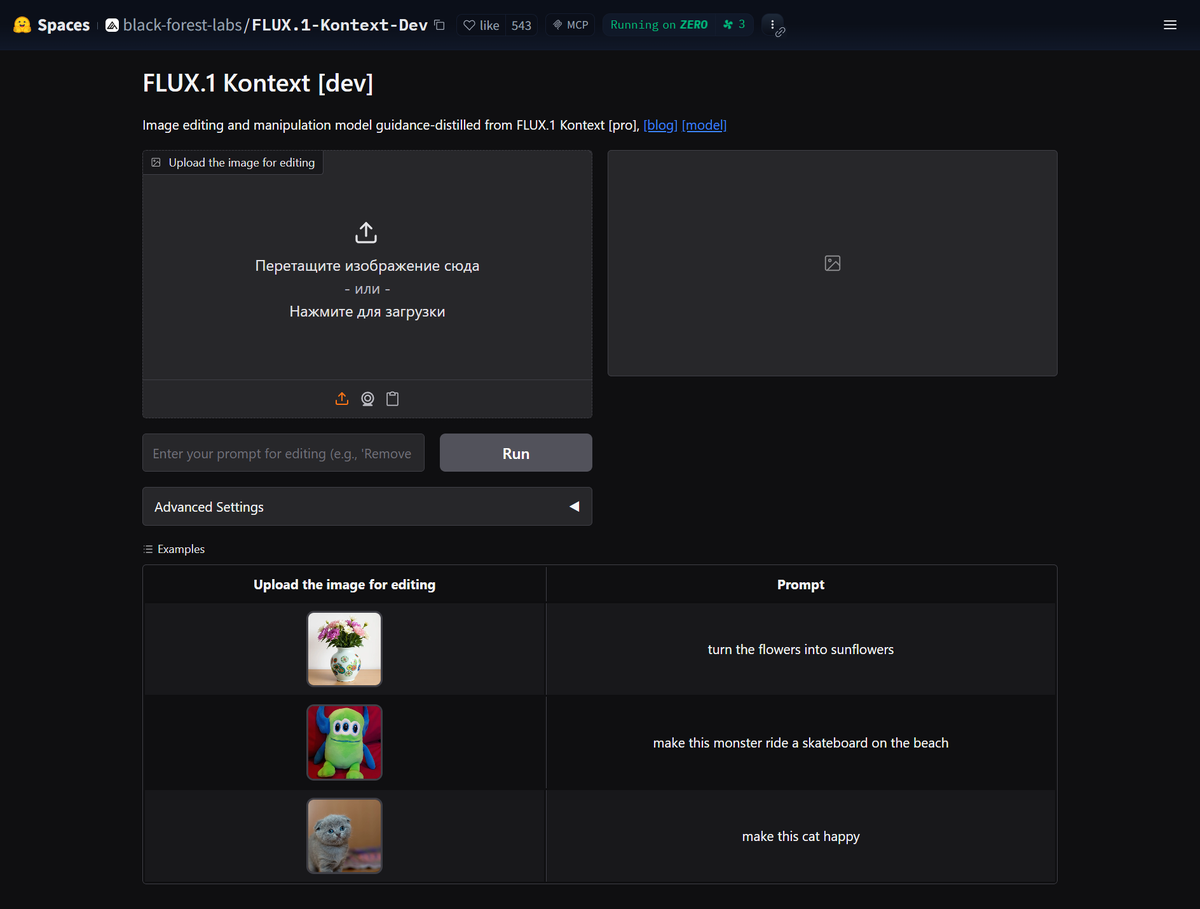Choose 'turn the flowers into sunflowers' prompt

801,650
